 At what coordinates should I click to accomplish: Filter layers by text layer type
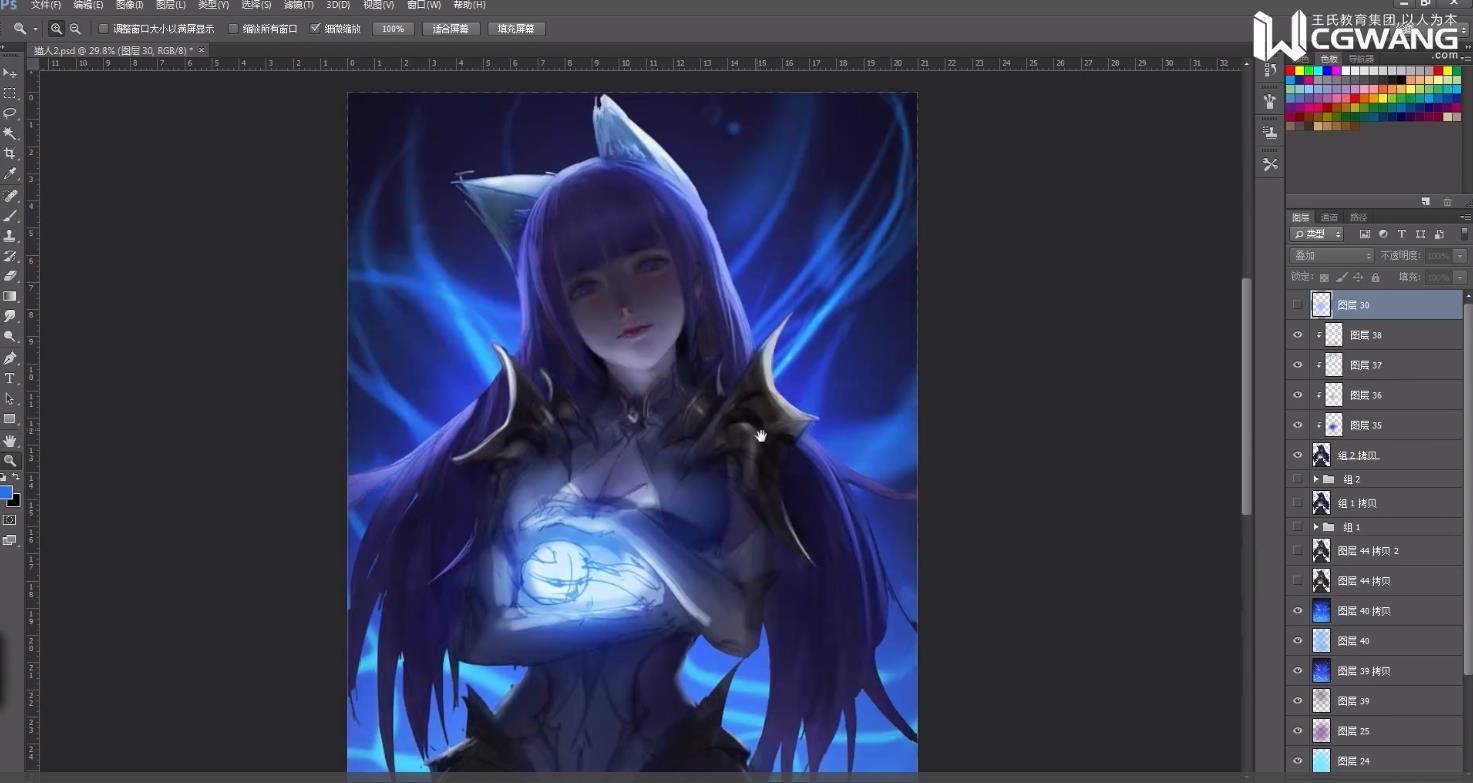click(1402, 234)
